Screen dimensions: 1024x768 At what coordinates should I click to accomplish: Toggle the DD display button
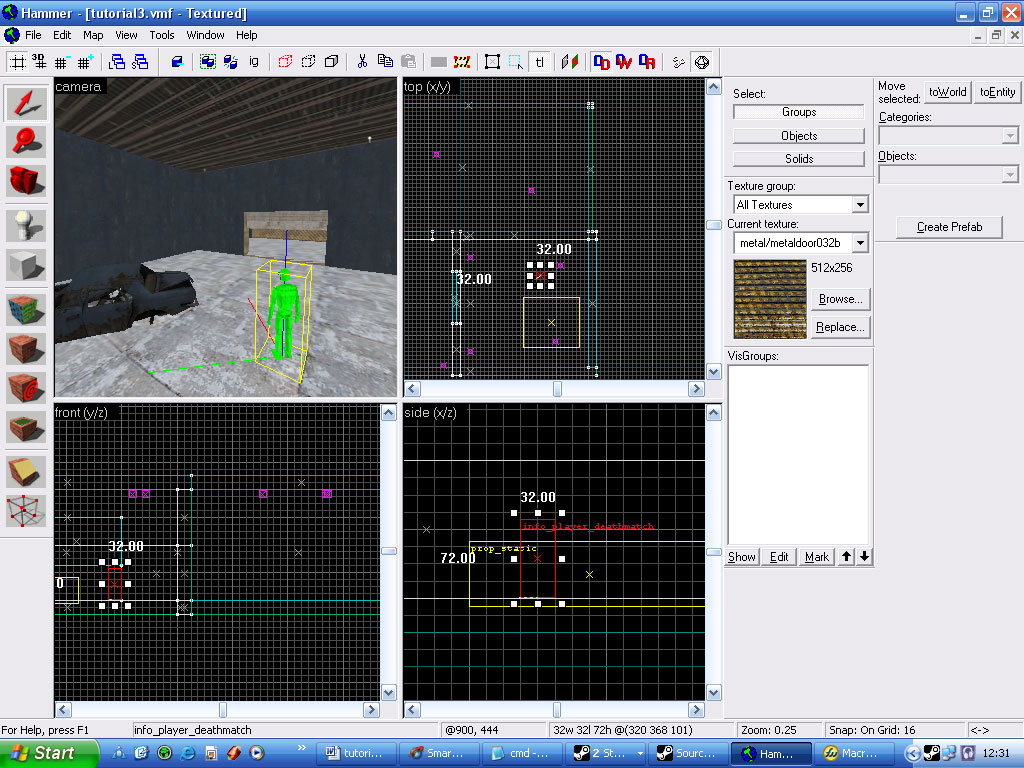tap(601, 62)
